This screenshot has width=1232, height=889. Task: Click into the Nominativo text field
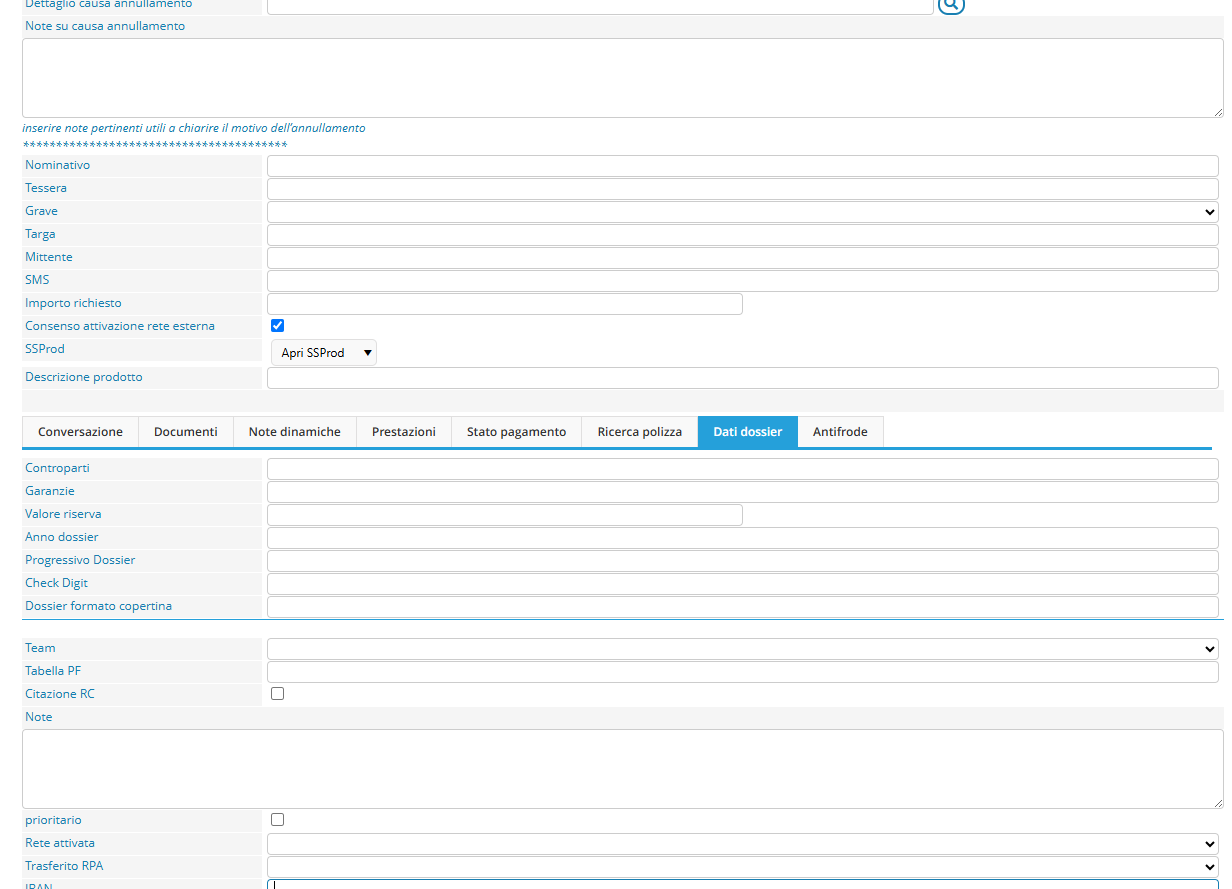click(742, 165)
